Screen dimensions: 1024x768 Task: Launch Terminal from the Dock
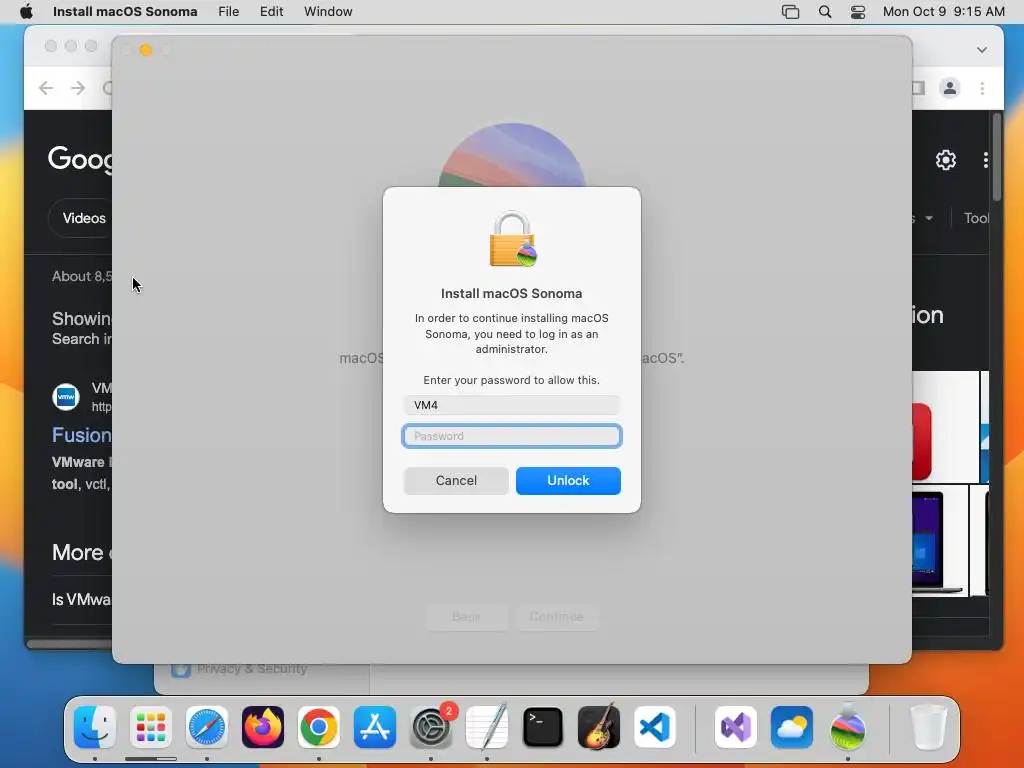click(x=543, y=727)
